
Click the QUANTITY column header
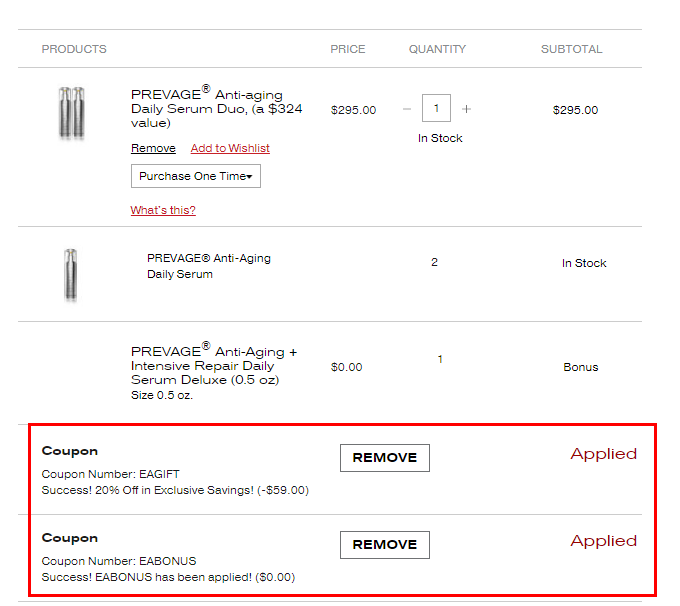tap(437, 49)
